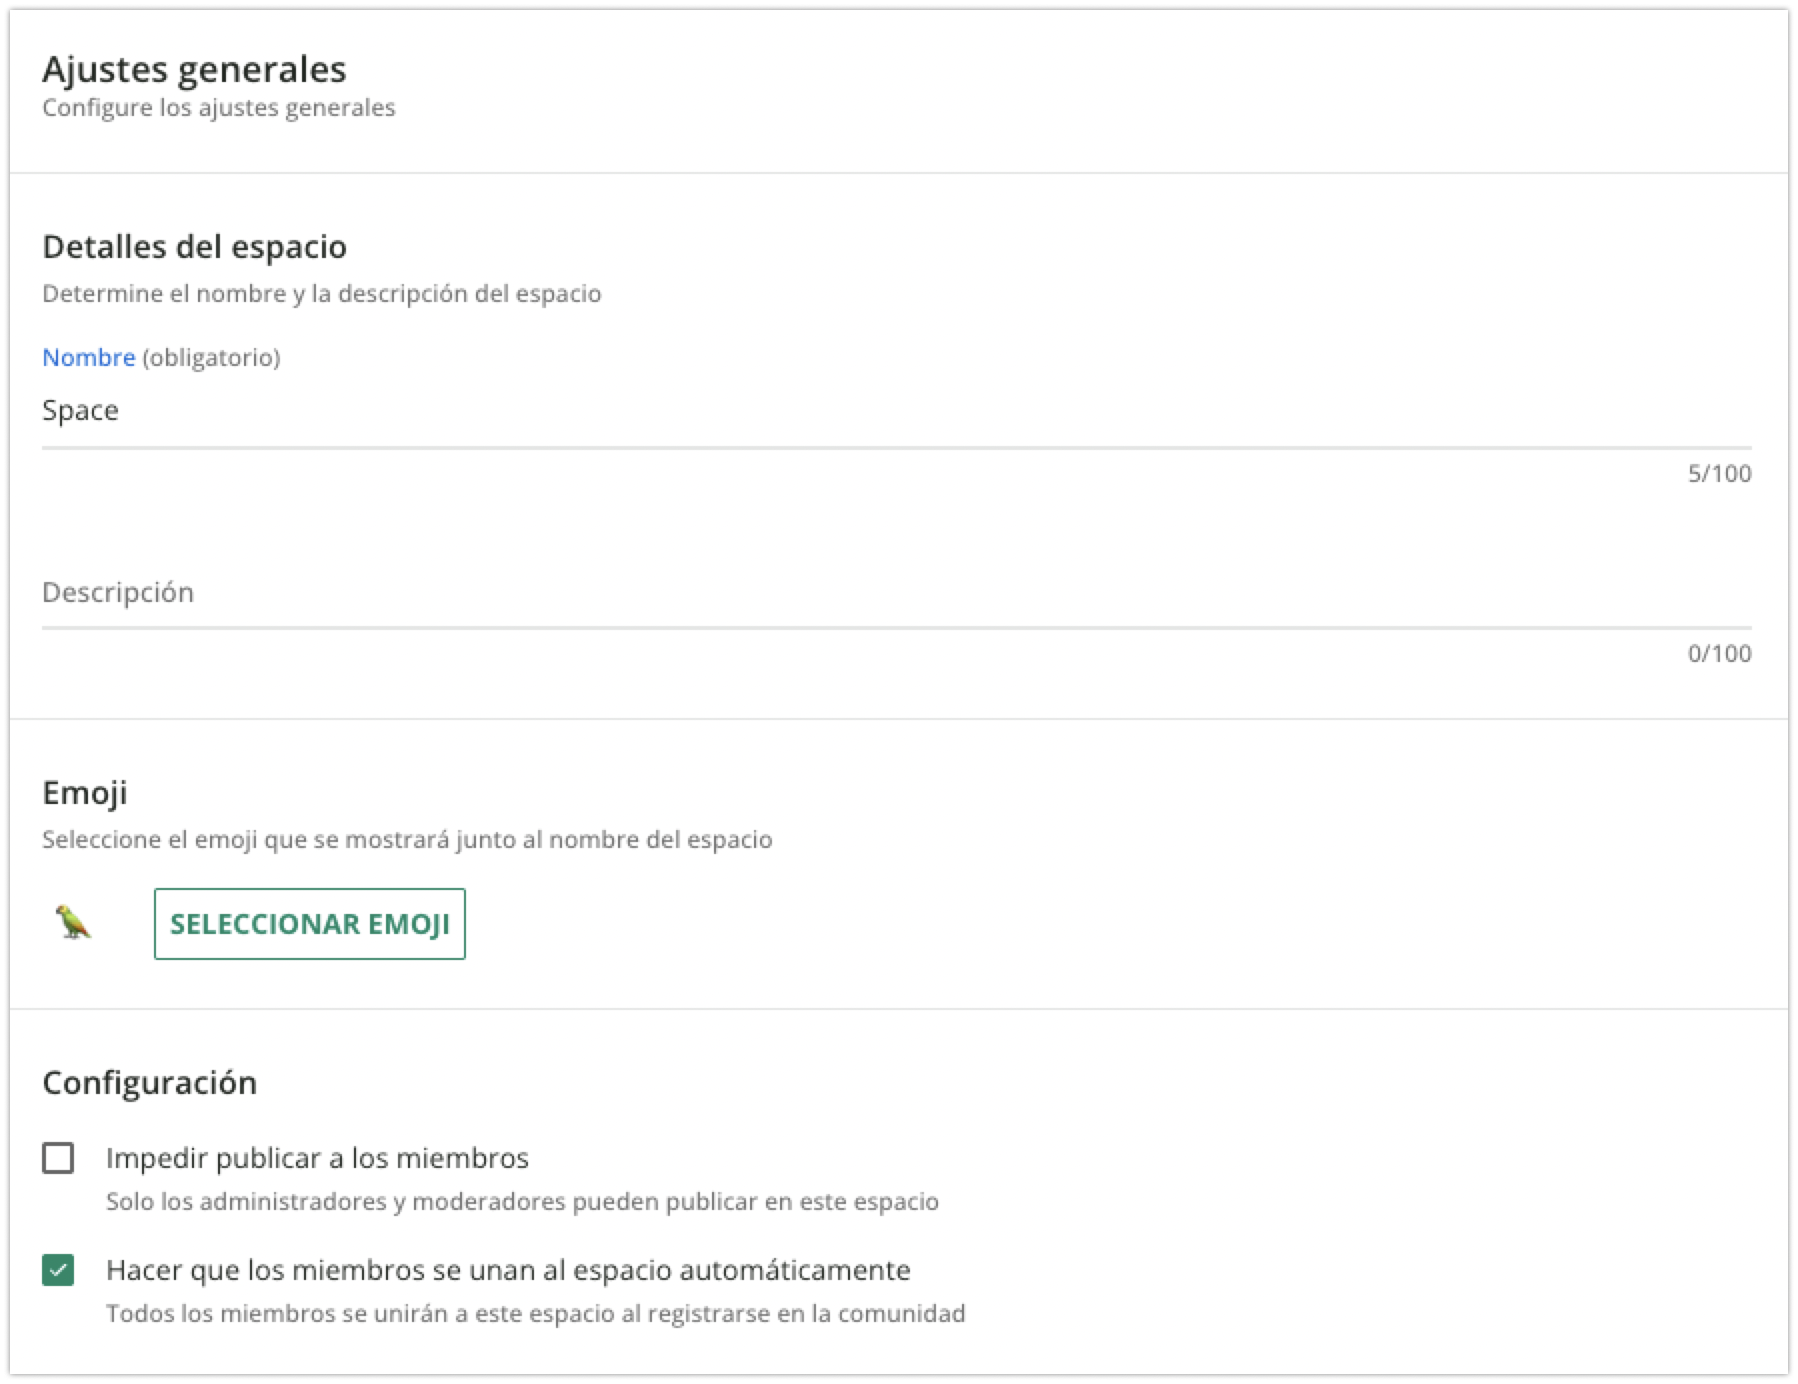Click the blue Nombre field label

click(x=88, y=357)
